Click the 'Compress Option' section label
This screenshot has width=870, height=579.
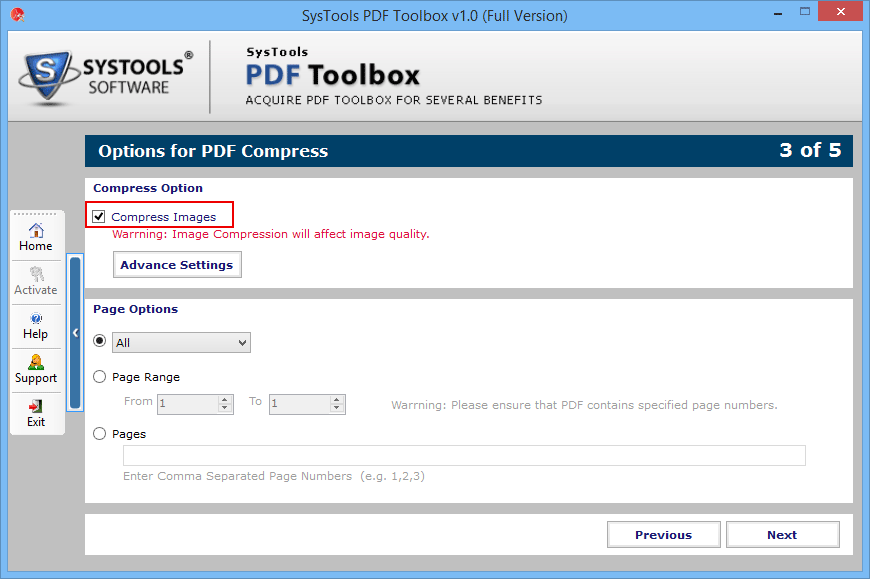[x=148, y=188]
